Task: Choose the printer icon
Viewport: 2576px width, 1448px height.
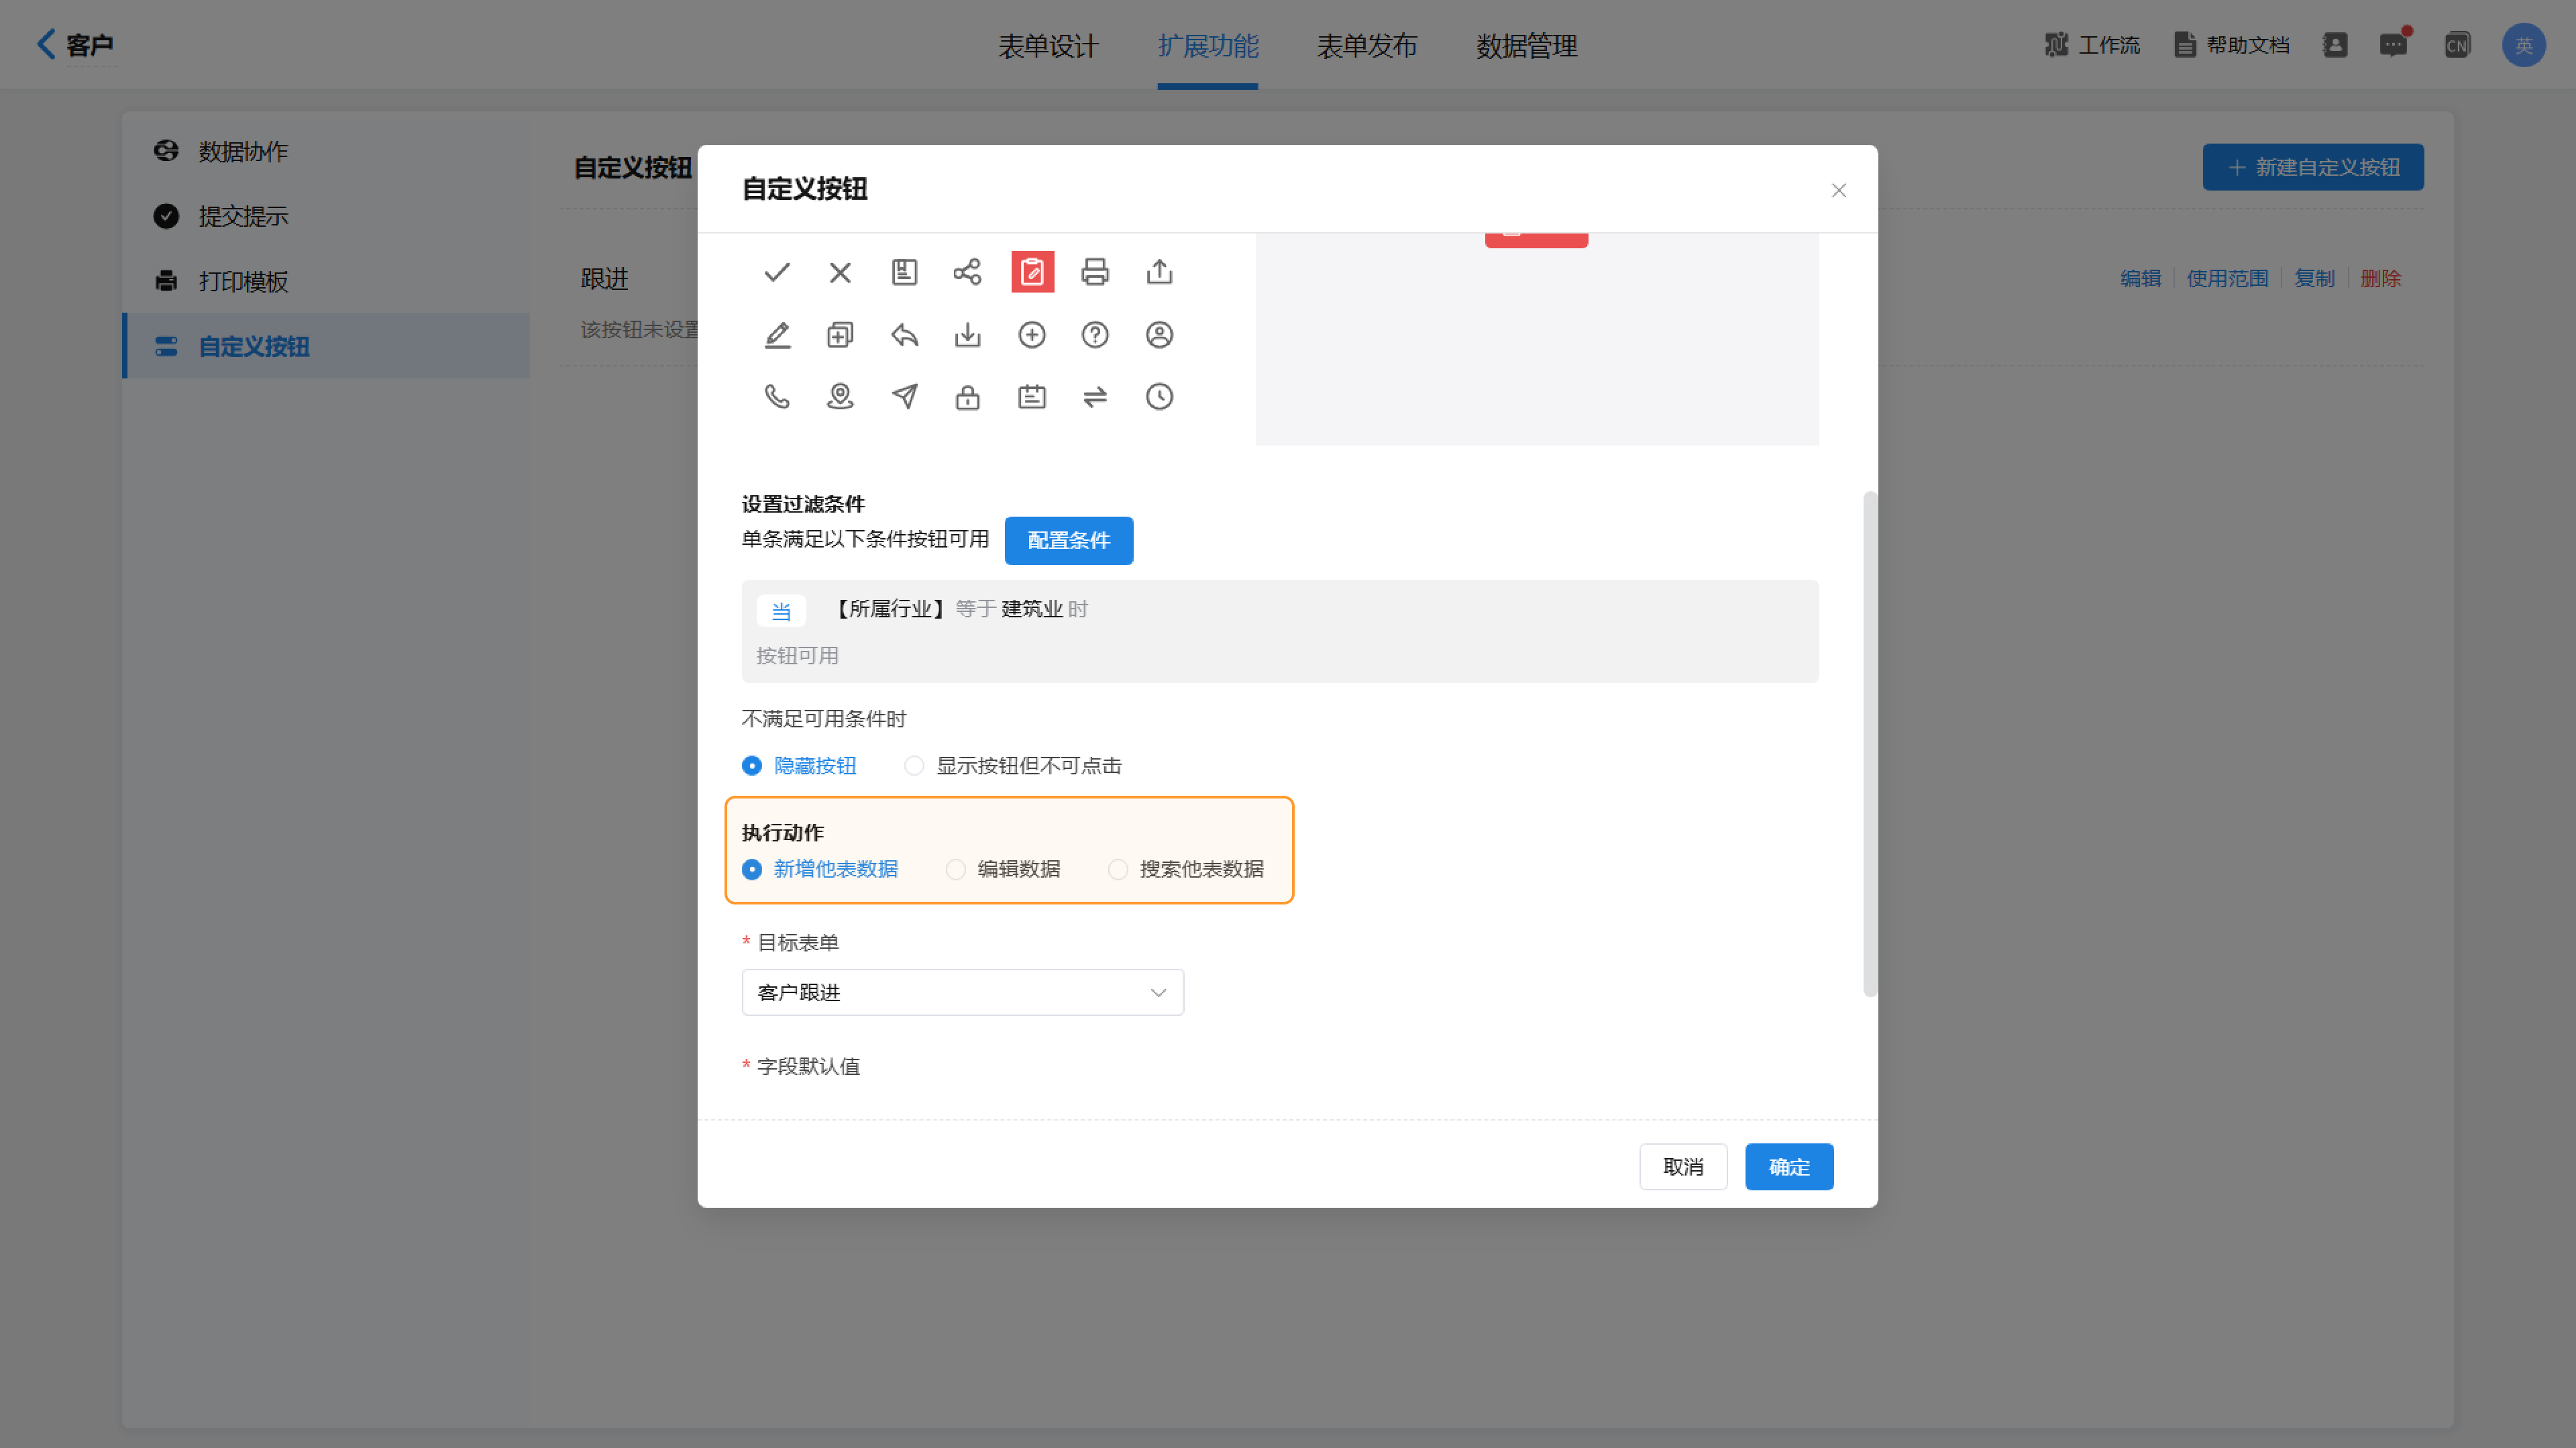Action: click(x=1095, y=272)
